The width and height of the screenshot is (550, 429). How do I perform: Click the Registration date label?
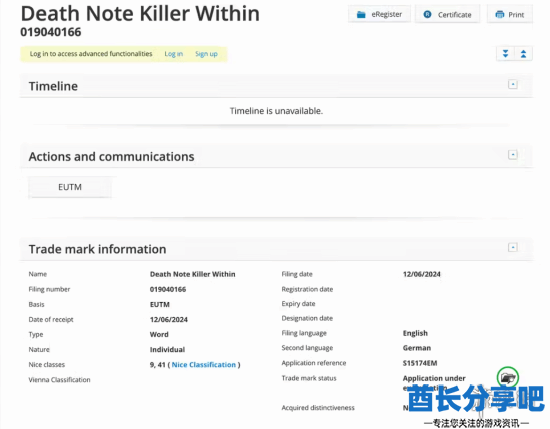coord(307,289)
